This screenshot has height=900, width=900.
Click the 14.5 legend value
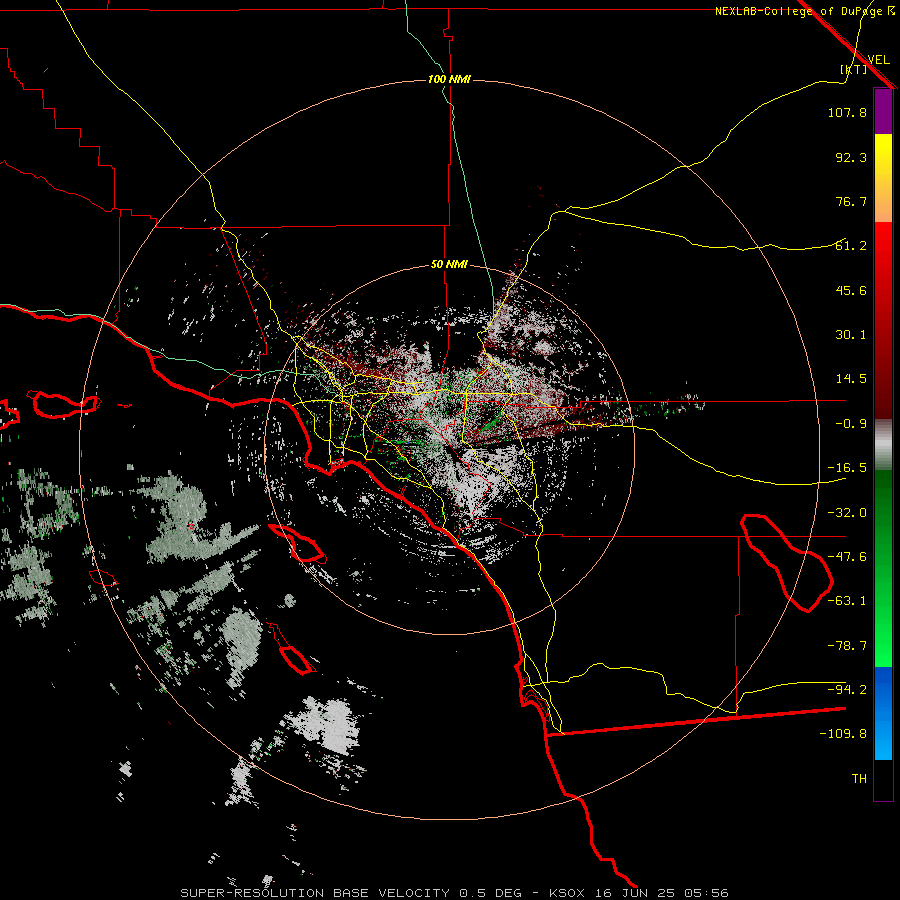851,379
